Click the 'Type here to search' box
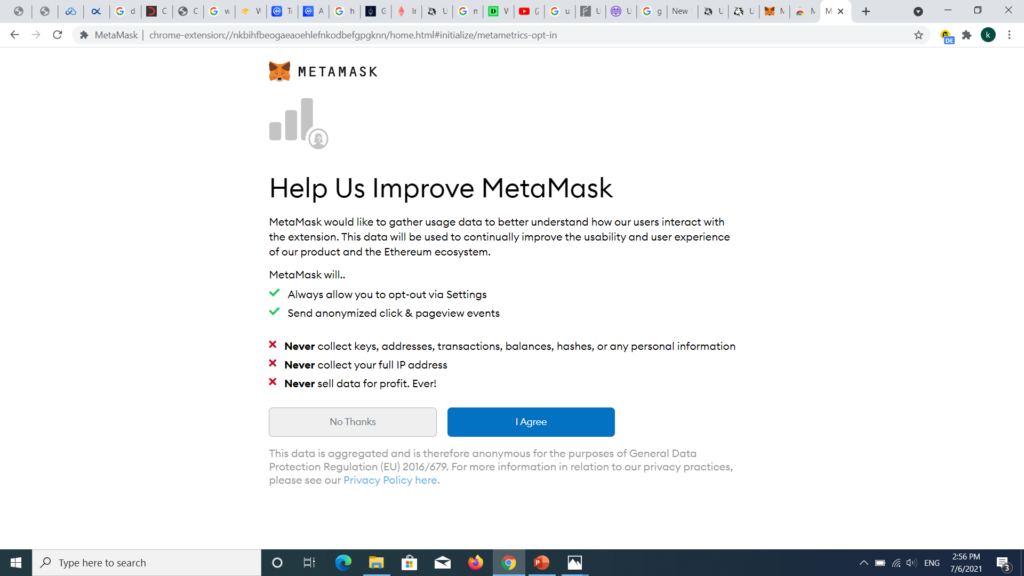Image resolution: width=1024 pixels, height=576 pixels. click(x=146, y=562)
